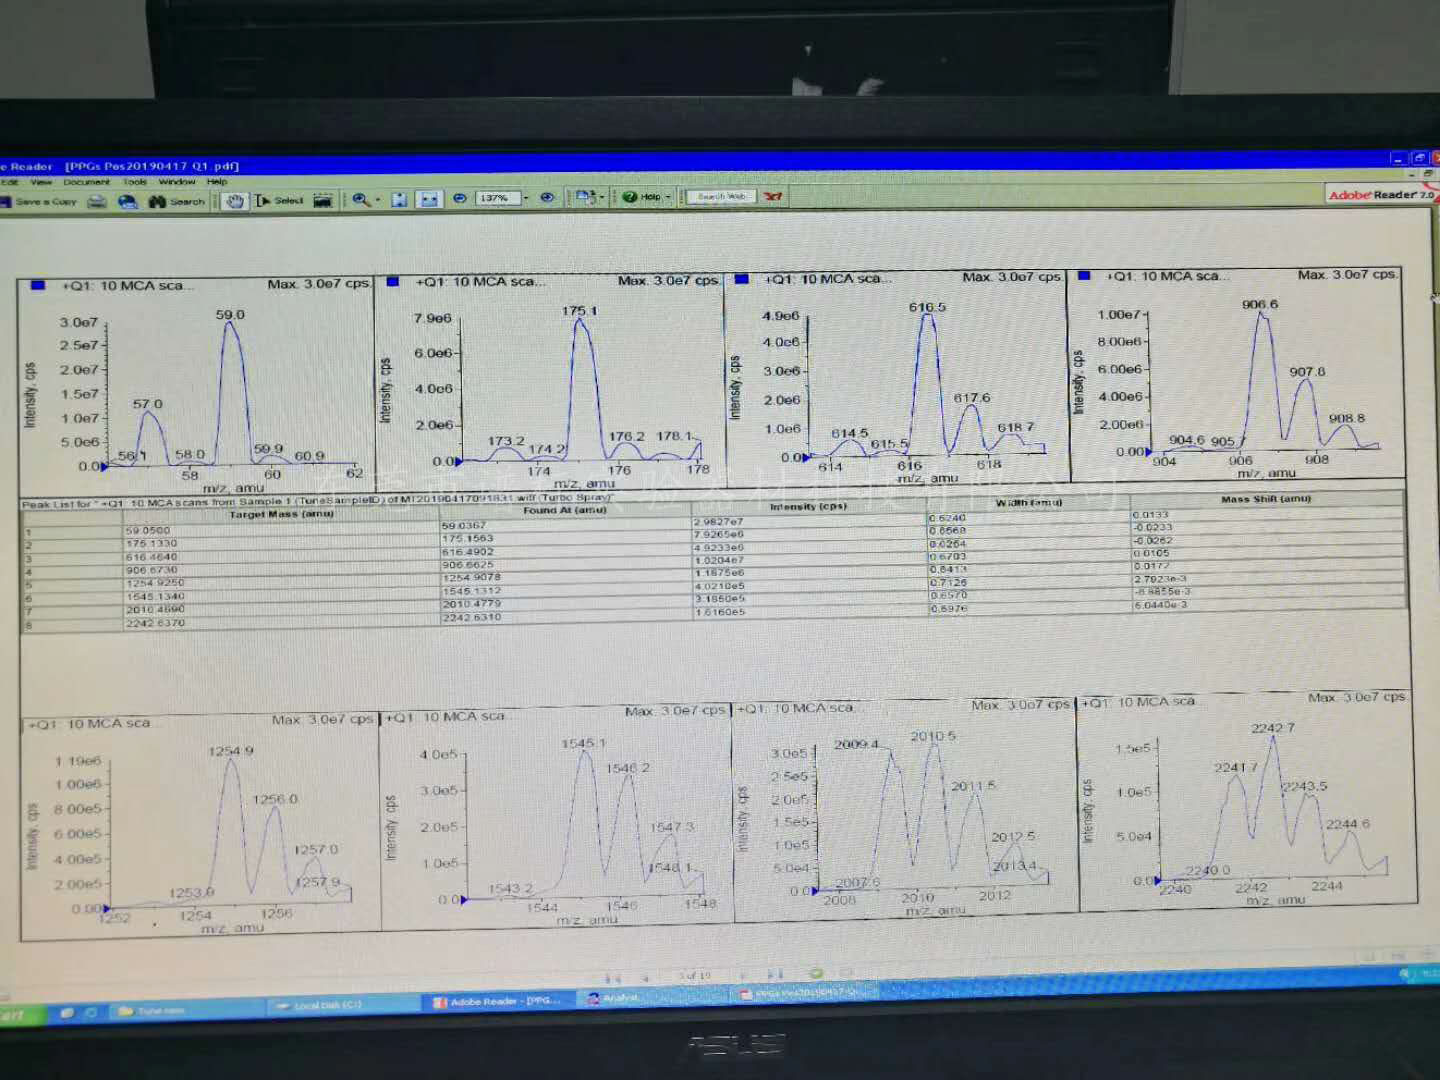This screenshot has width=1440, height=1080.
Task: Open the zoom percentage dropdown arrow
Action: pyautogui.click(x=526, y=198)
